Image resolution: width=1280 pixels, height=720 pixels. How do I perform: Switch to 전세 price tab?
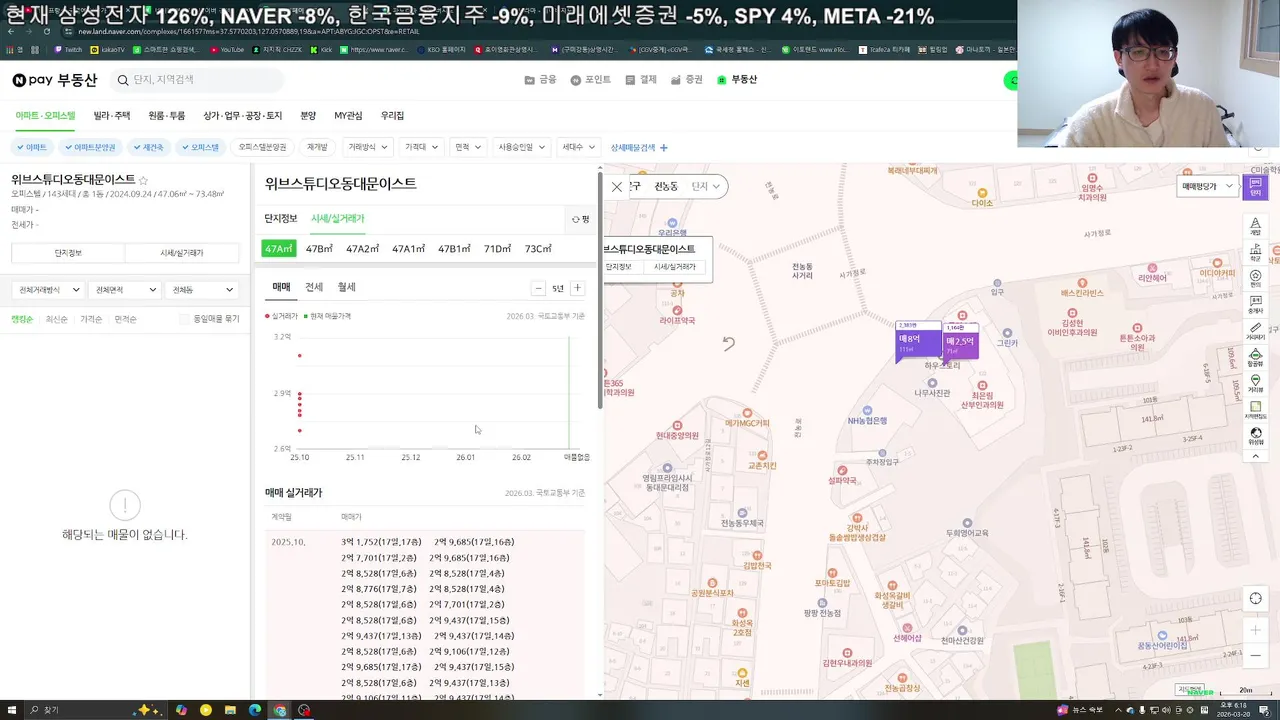pyautogui.click(x=314, y=288)
